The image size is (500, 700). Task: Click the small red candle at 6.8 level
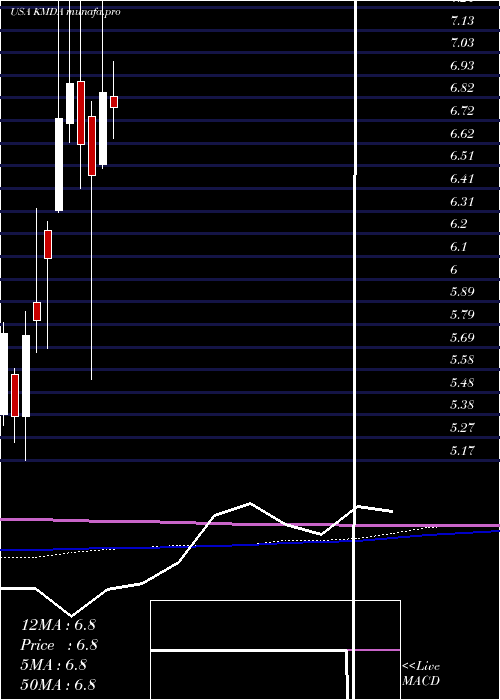click(x=114, y=102)
